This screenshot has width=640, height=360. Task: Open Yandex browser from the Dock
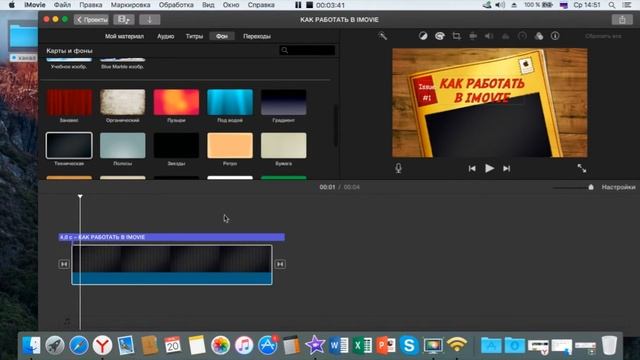click(102, 345)
